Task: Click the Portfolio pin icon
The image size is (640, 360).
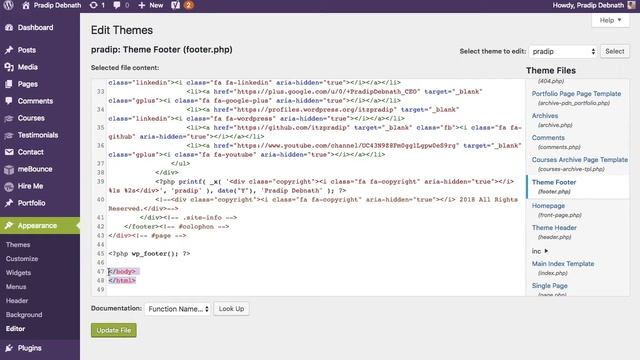Action: click(x=9, y=203)
